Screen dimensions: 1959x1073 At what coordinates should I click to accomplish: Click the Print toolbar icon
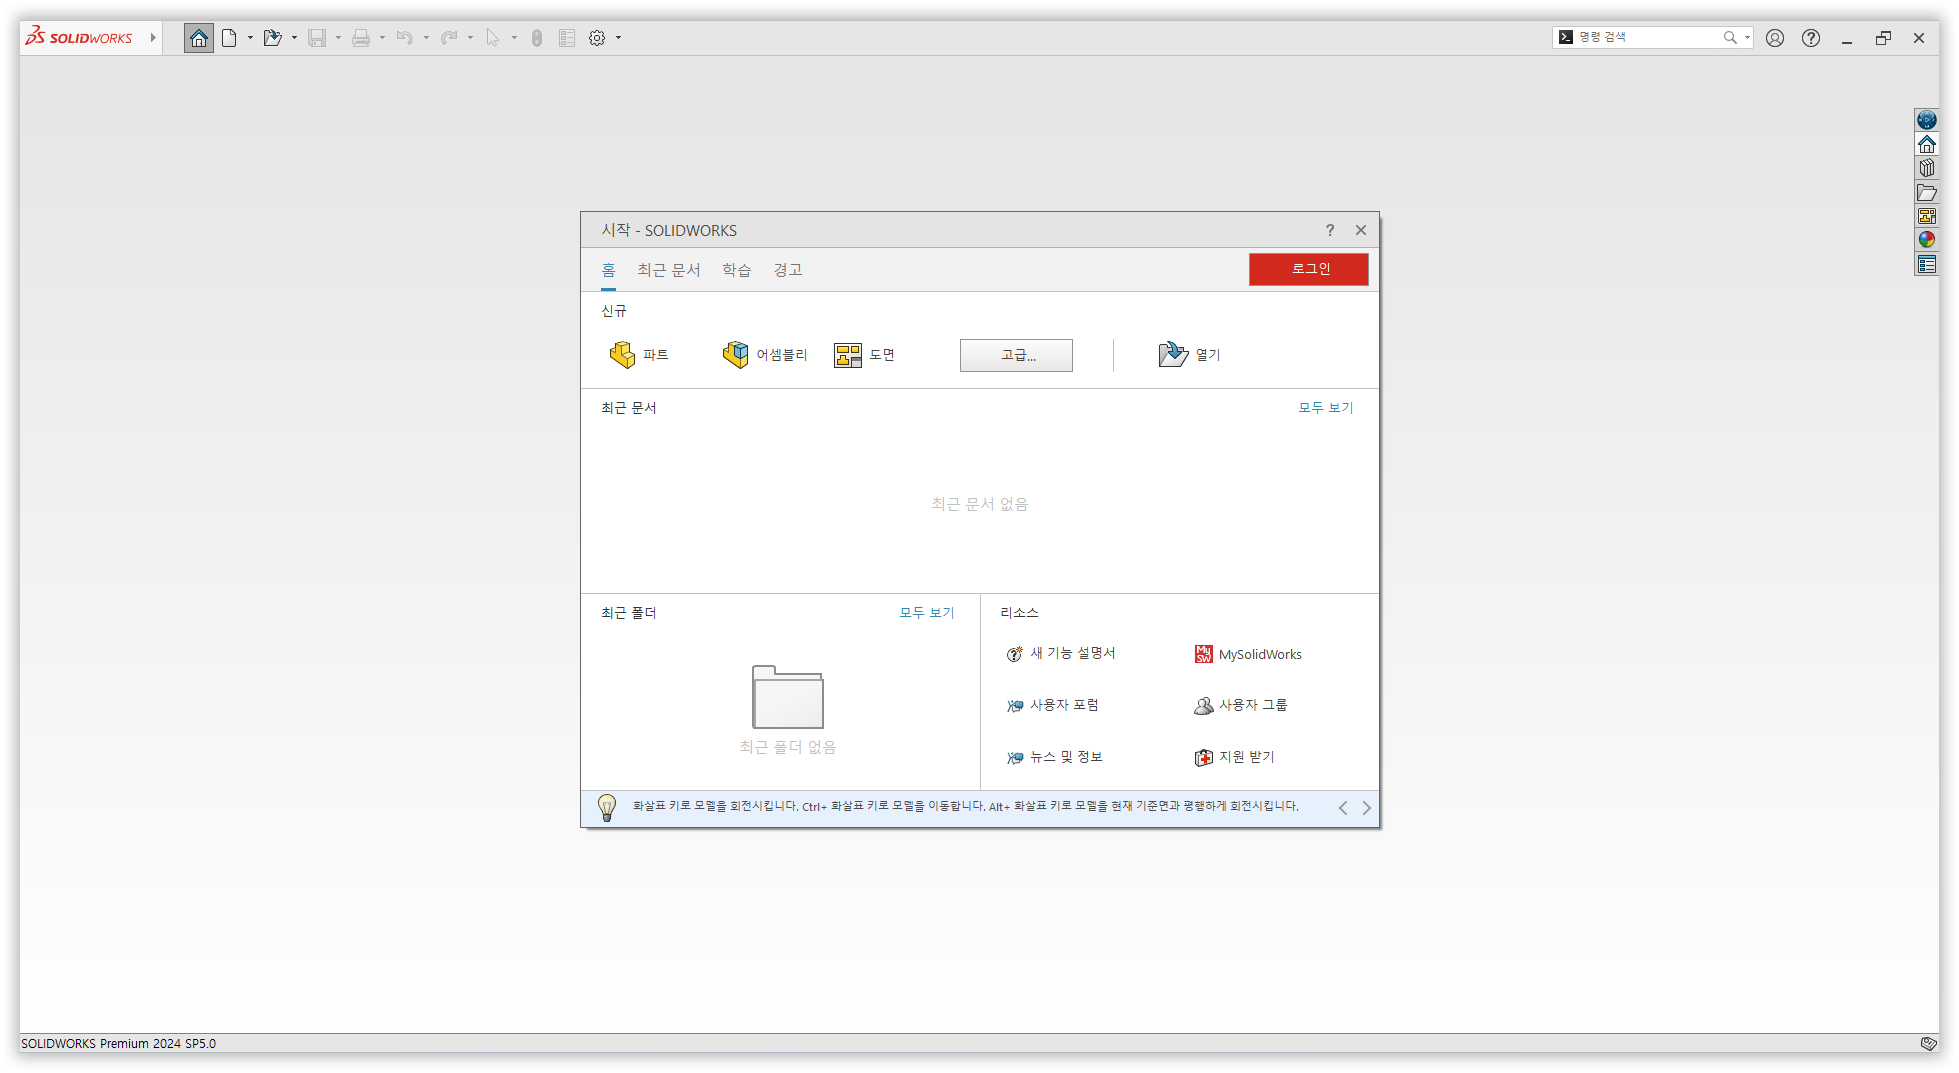click(361, 38)
